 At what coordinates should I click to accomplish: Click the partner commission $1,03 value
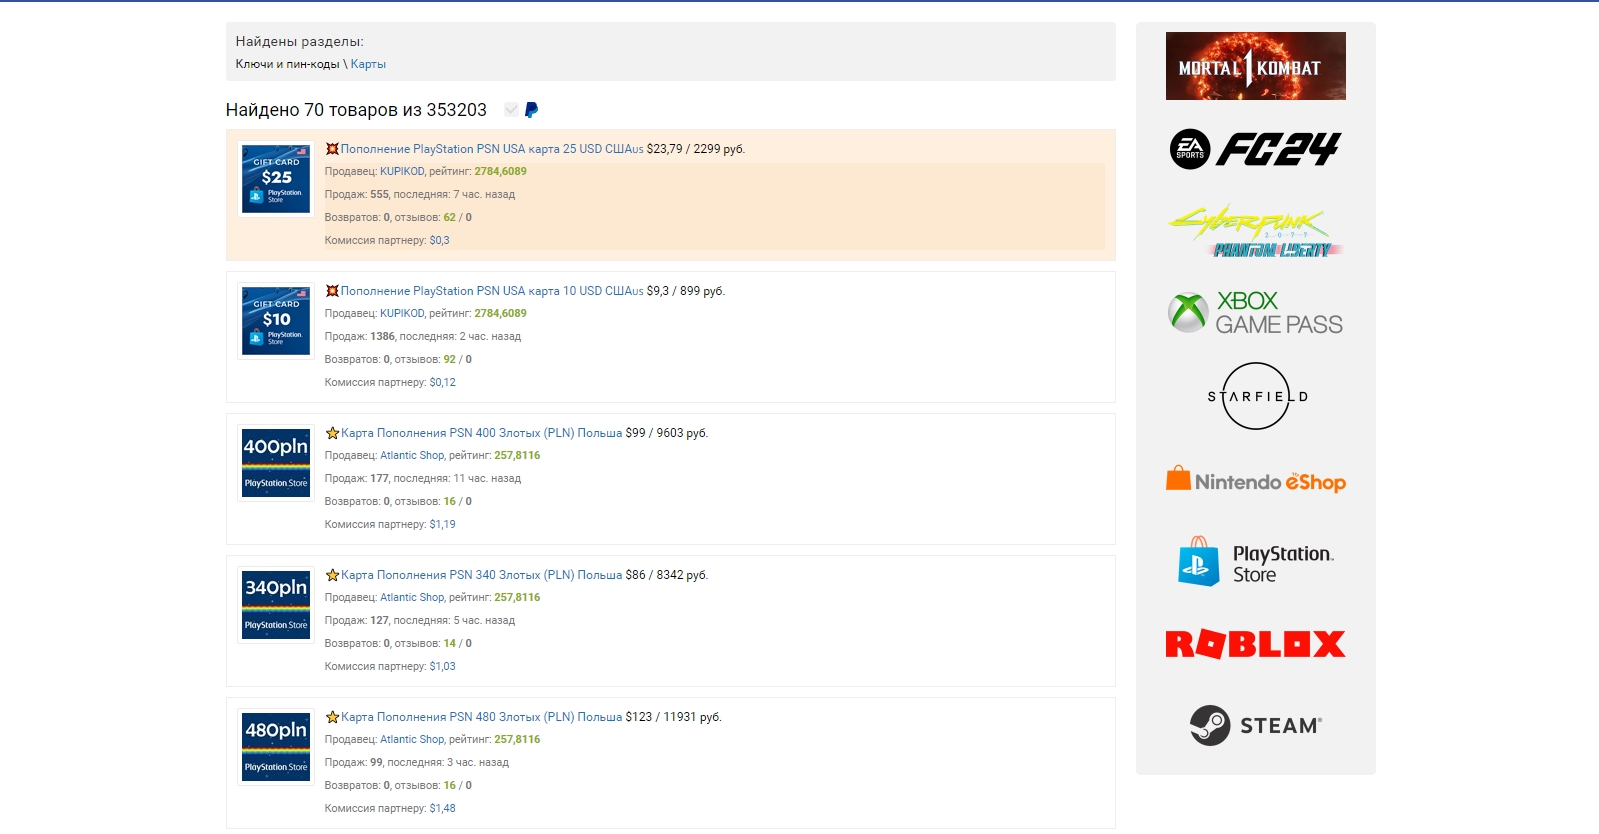pyautogui.click(x=442, y=667)
